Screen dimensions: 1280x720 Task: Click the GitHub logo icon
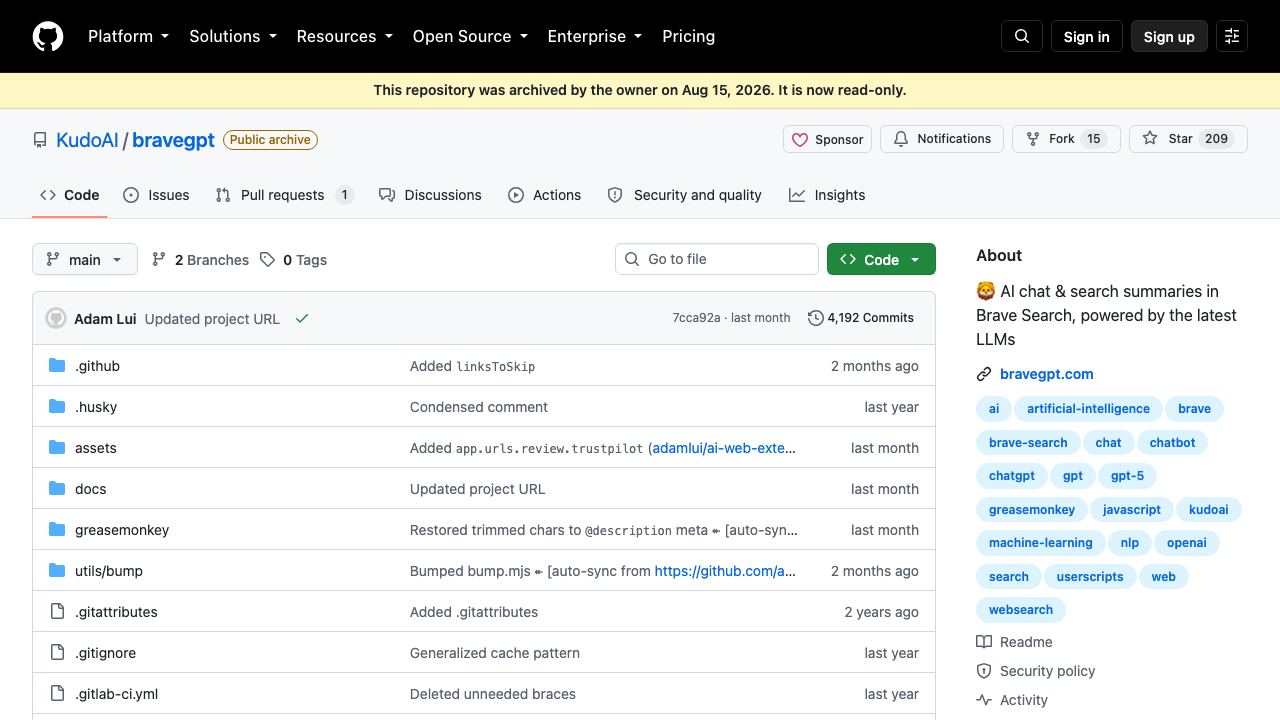(x=48, y=36)
